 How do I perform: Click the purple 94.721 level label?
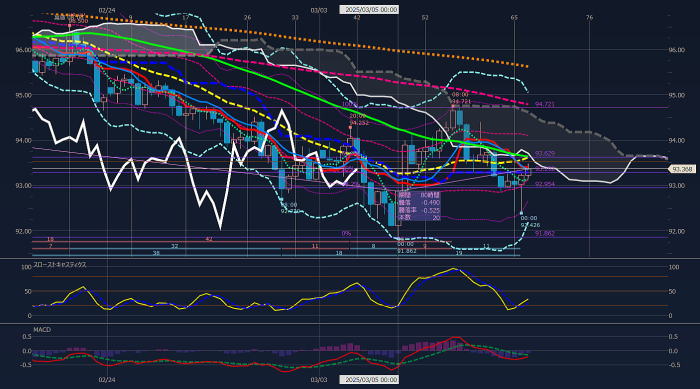point(545,104)
